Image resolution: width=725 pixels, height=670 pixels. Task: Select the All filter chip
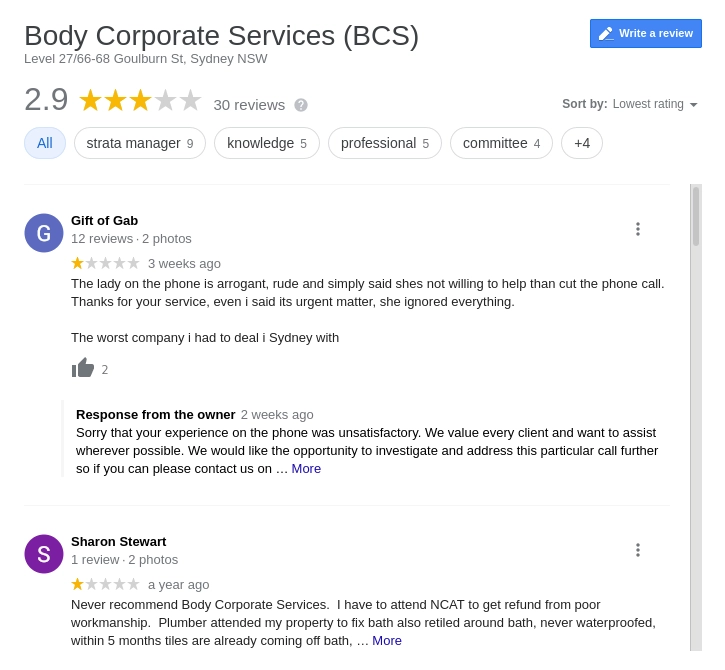[45, 143]
